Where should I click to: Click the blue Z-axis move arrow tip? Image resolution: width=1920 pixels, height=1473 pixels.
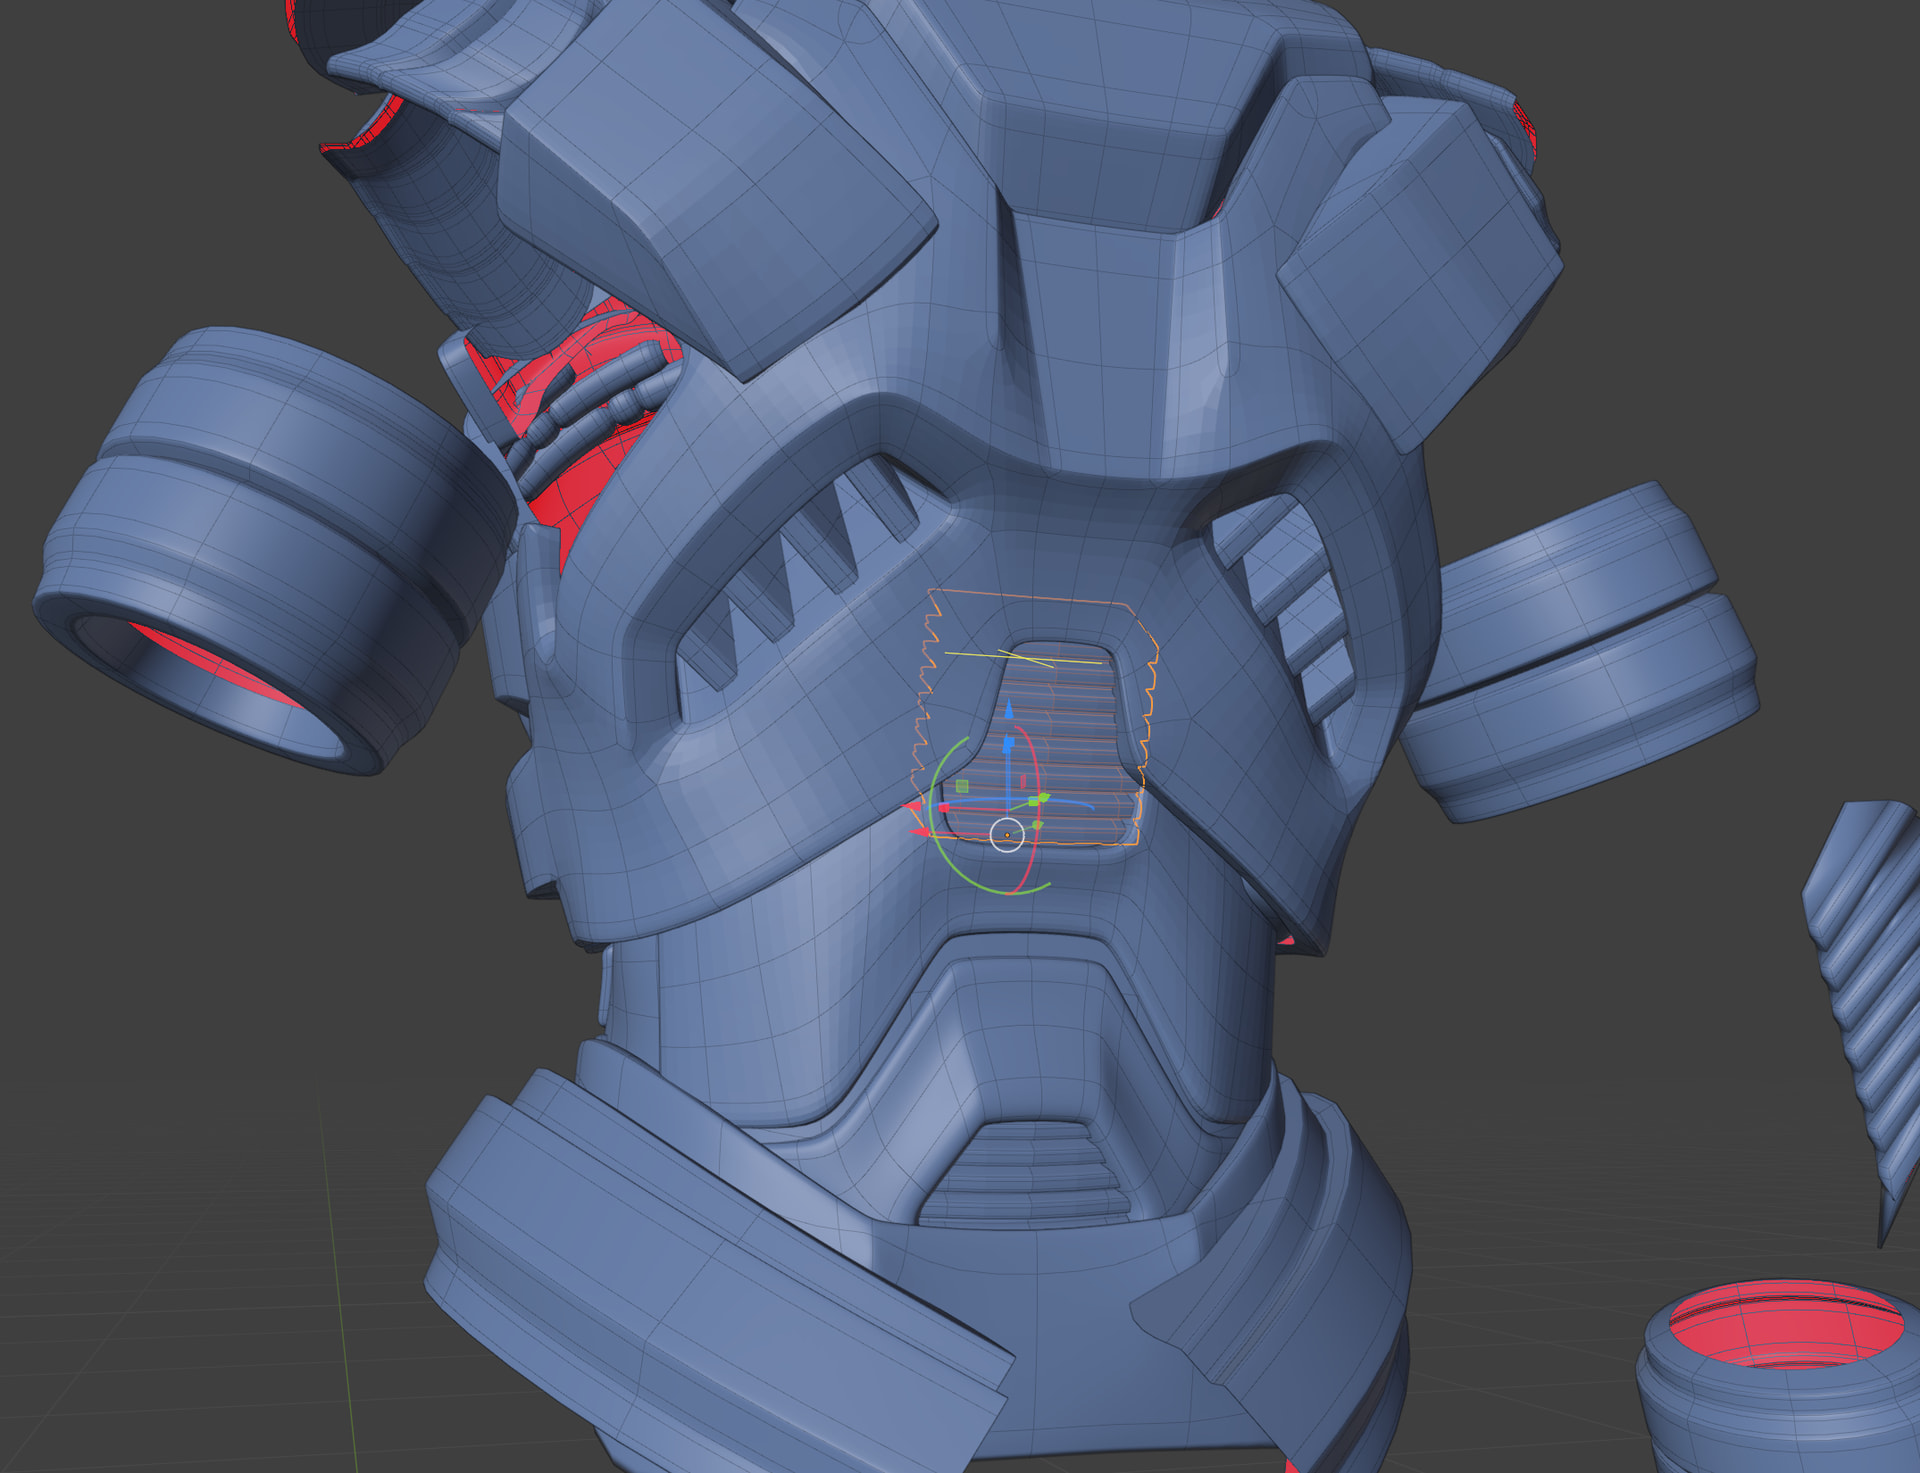coord(1008,711)
